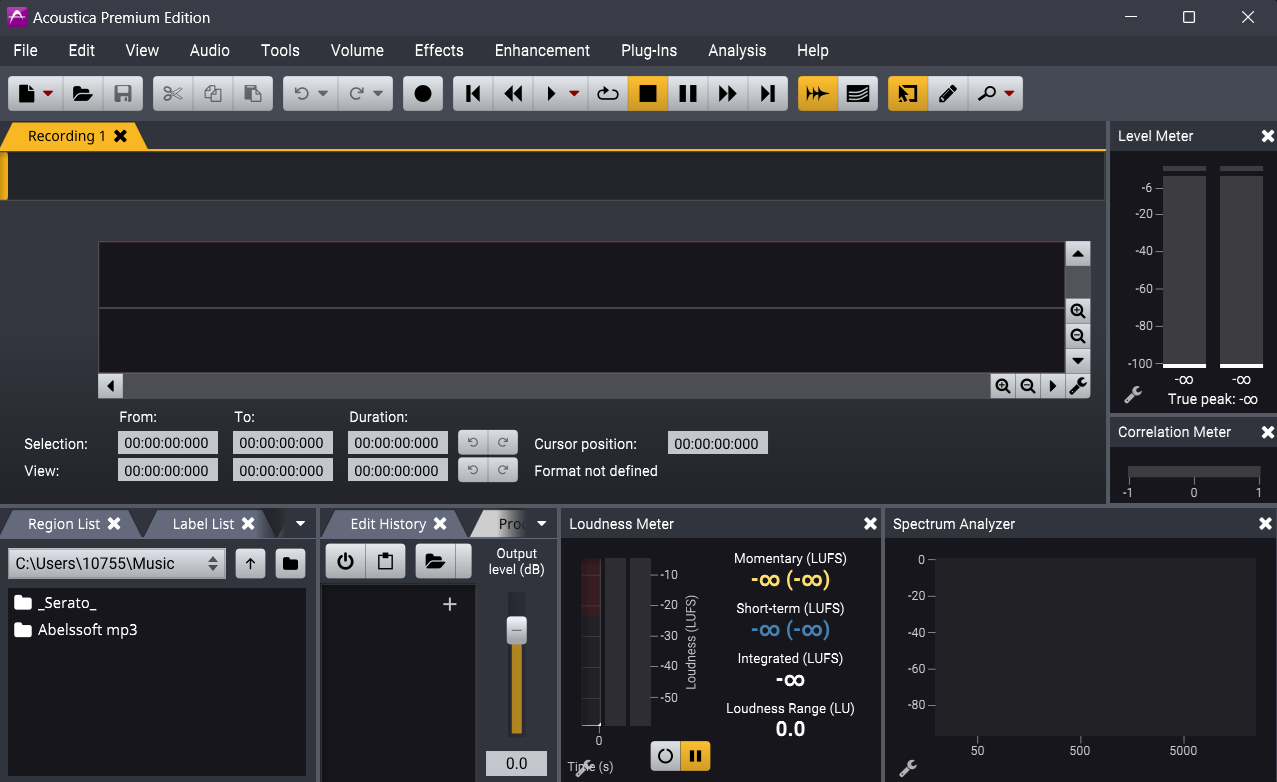Stop playback with the square button

pos(648,94)
